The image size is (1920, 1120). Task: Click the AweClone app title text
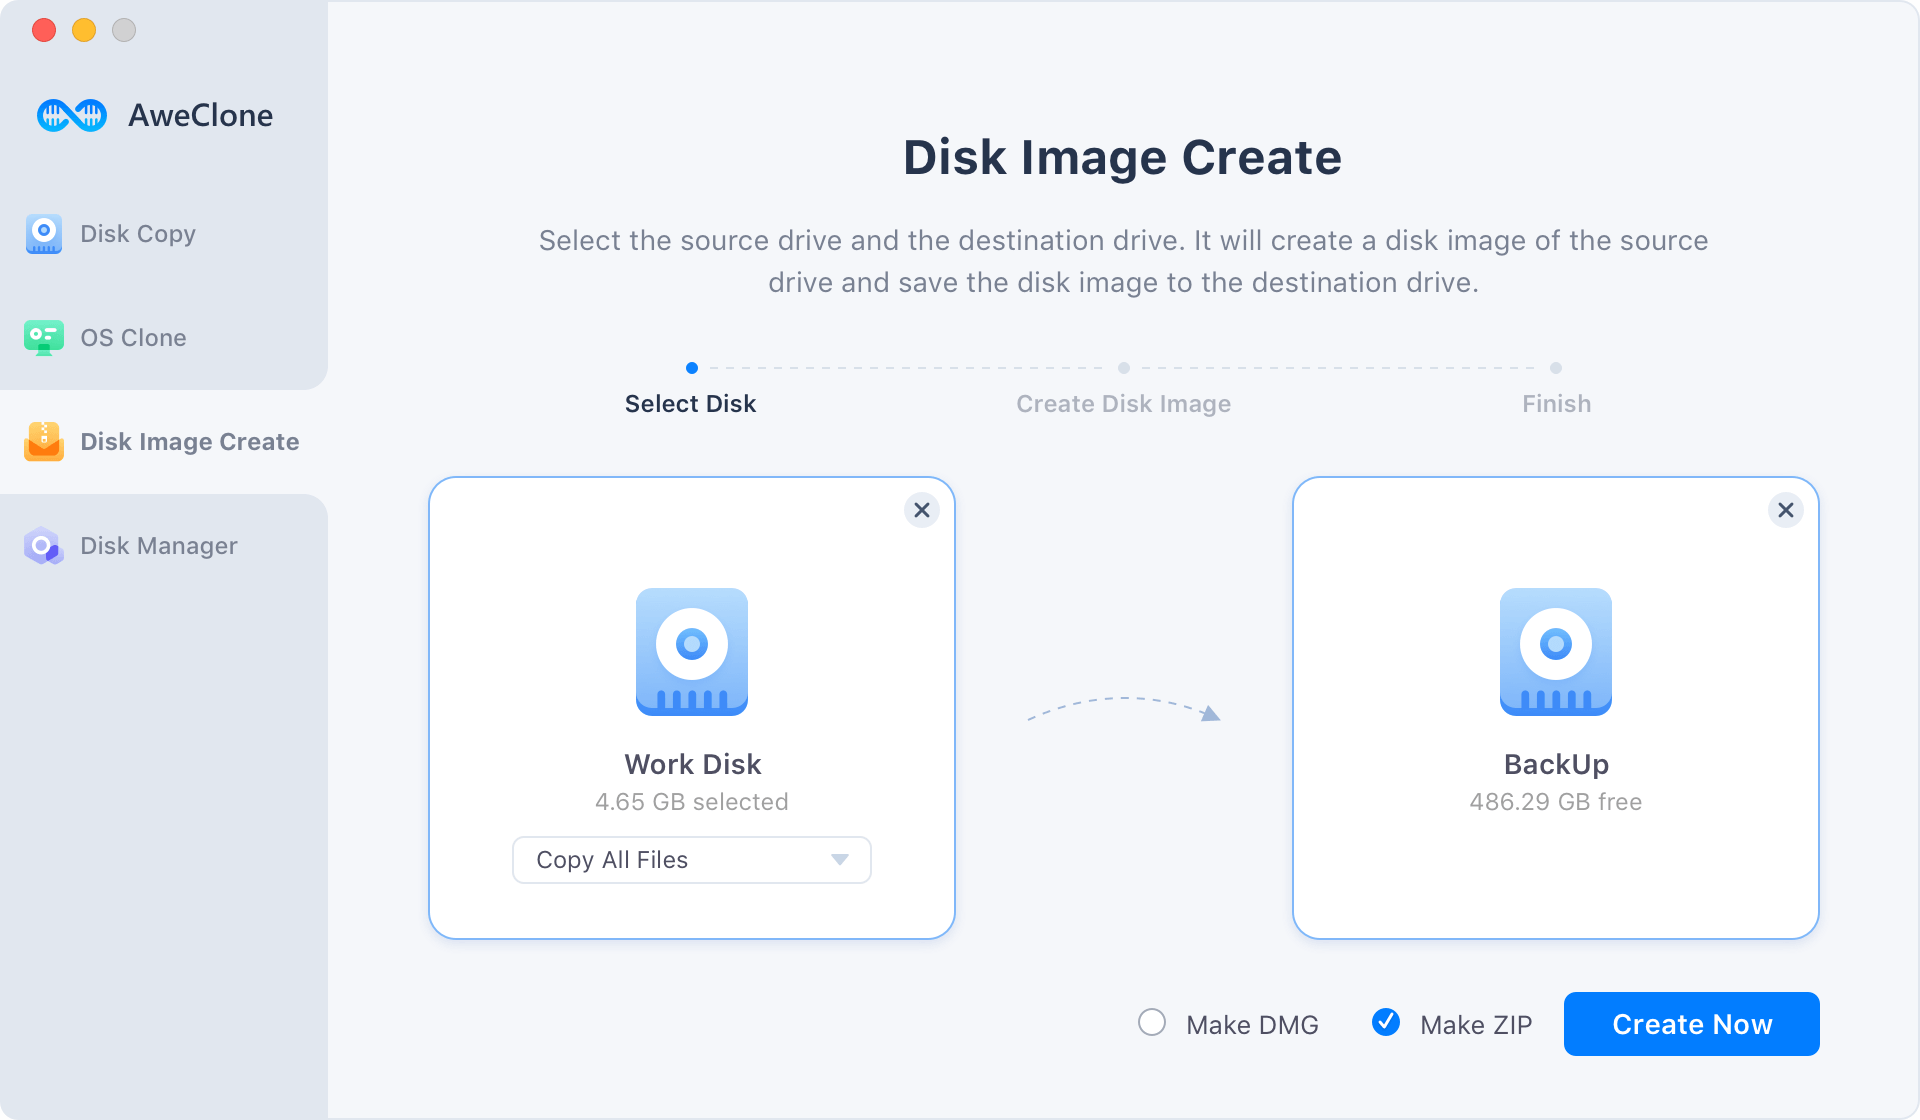pos(201,116)
